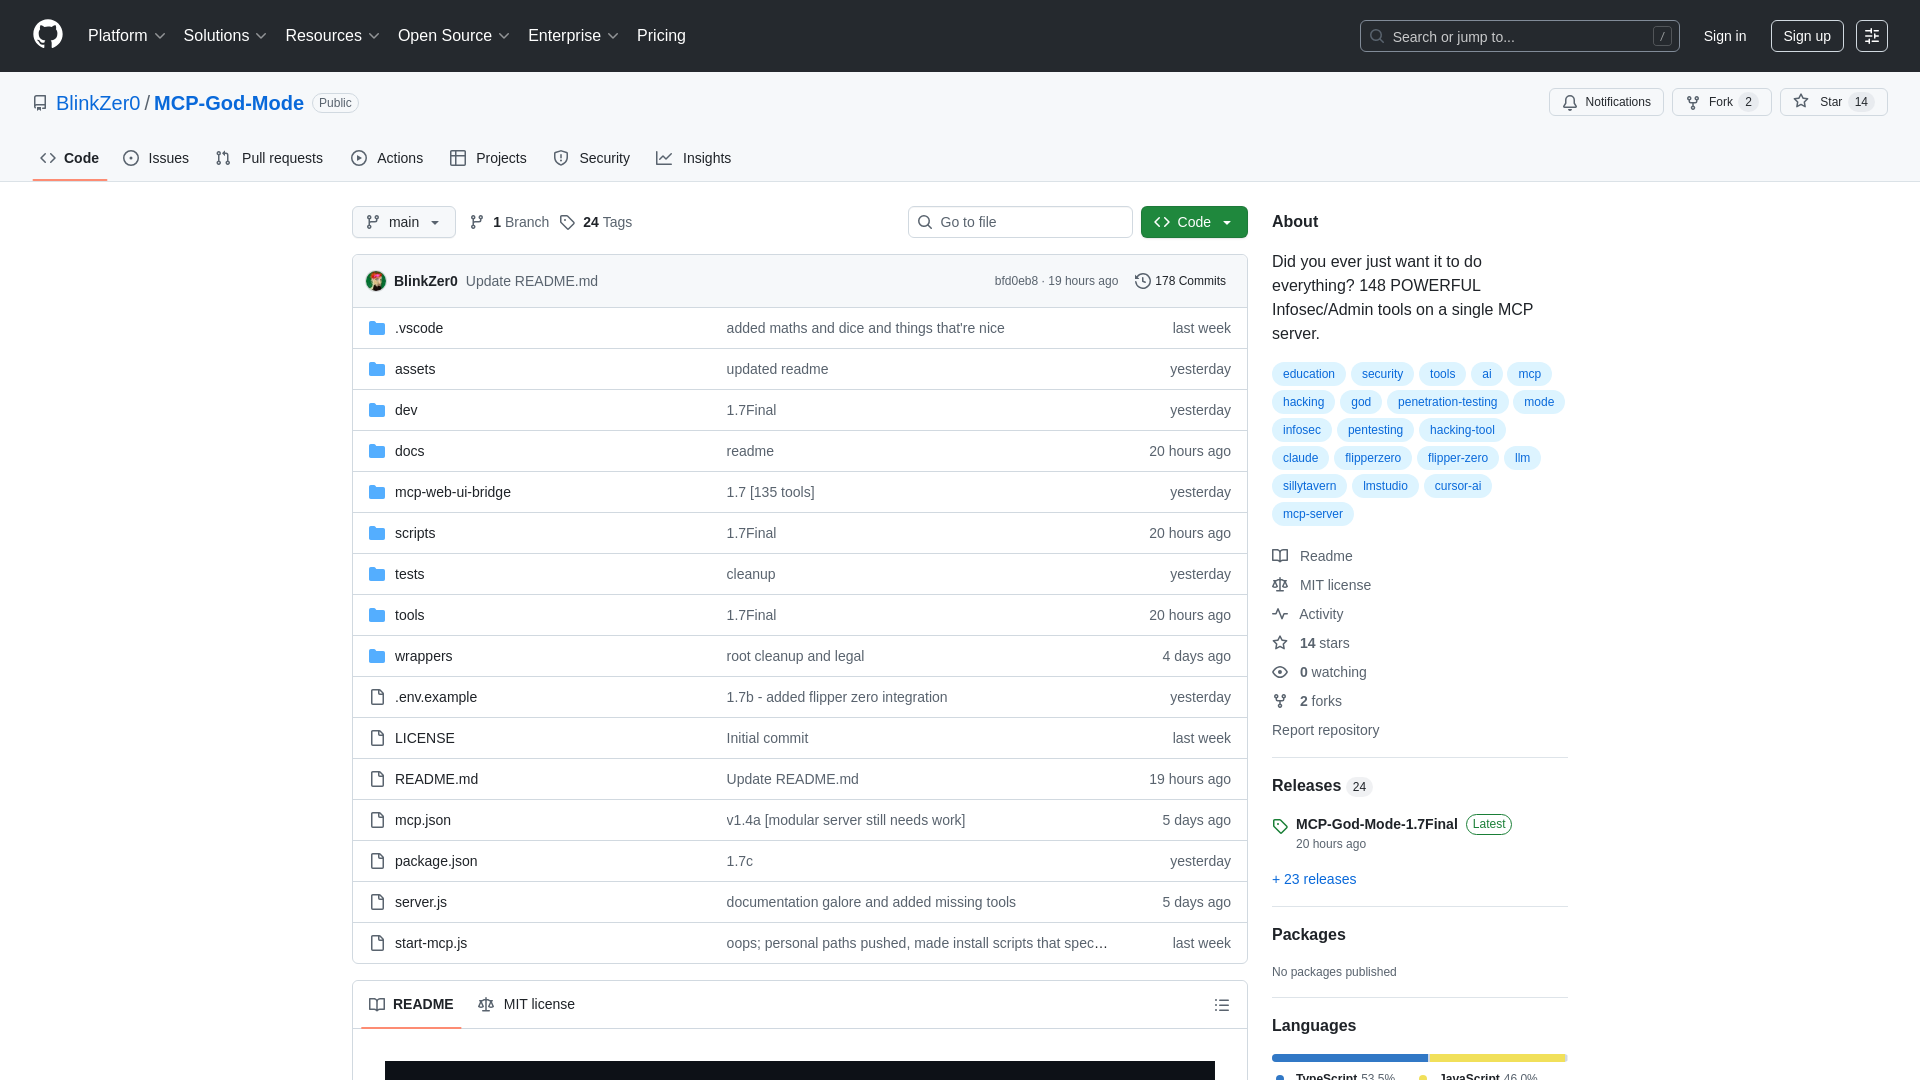
Task: Select the README tab below files
Action: 411,1004
